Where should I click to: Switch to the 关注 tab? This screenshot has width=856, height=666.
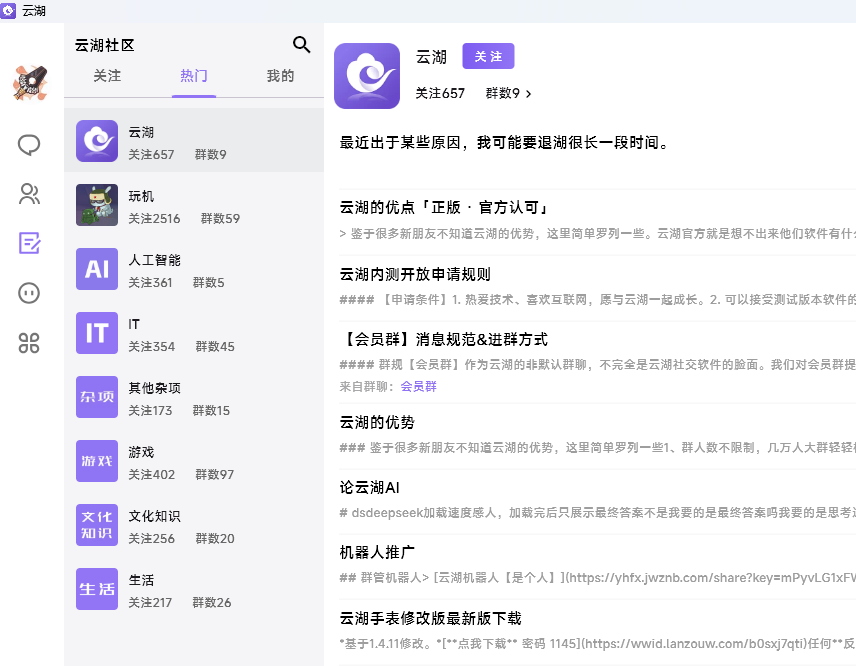click(x=107, y=76)
